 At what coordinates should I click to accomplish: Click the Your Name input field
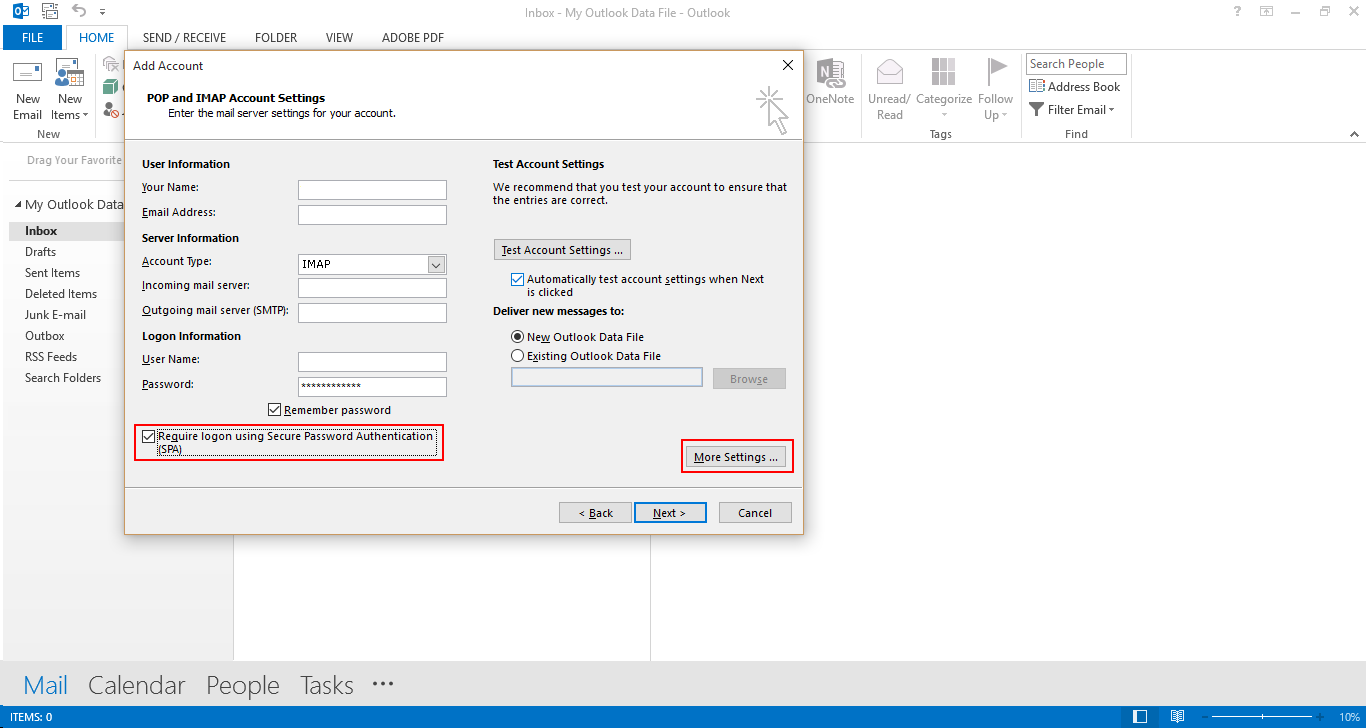coord(372,190)
